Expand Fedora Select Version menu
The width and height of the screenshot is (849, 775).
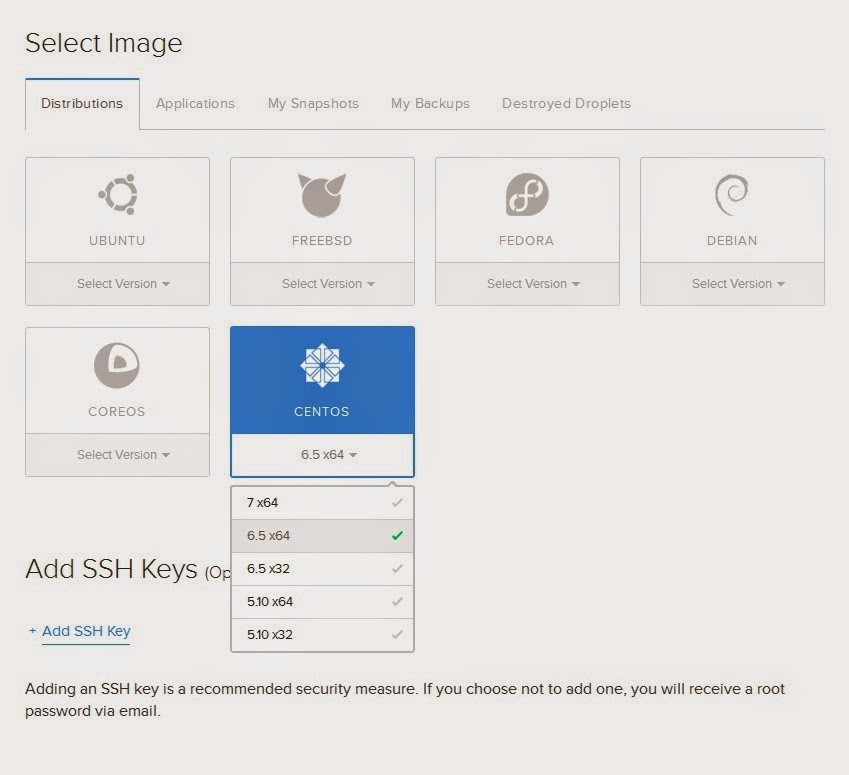click(527, 284)
